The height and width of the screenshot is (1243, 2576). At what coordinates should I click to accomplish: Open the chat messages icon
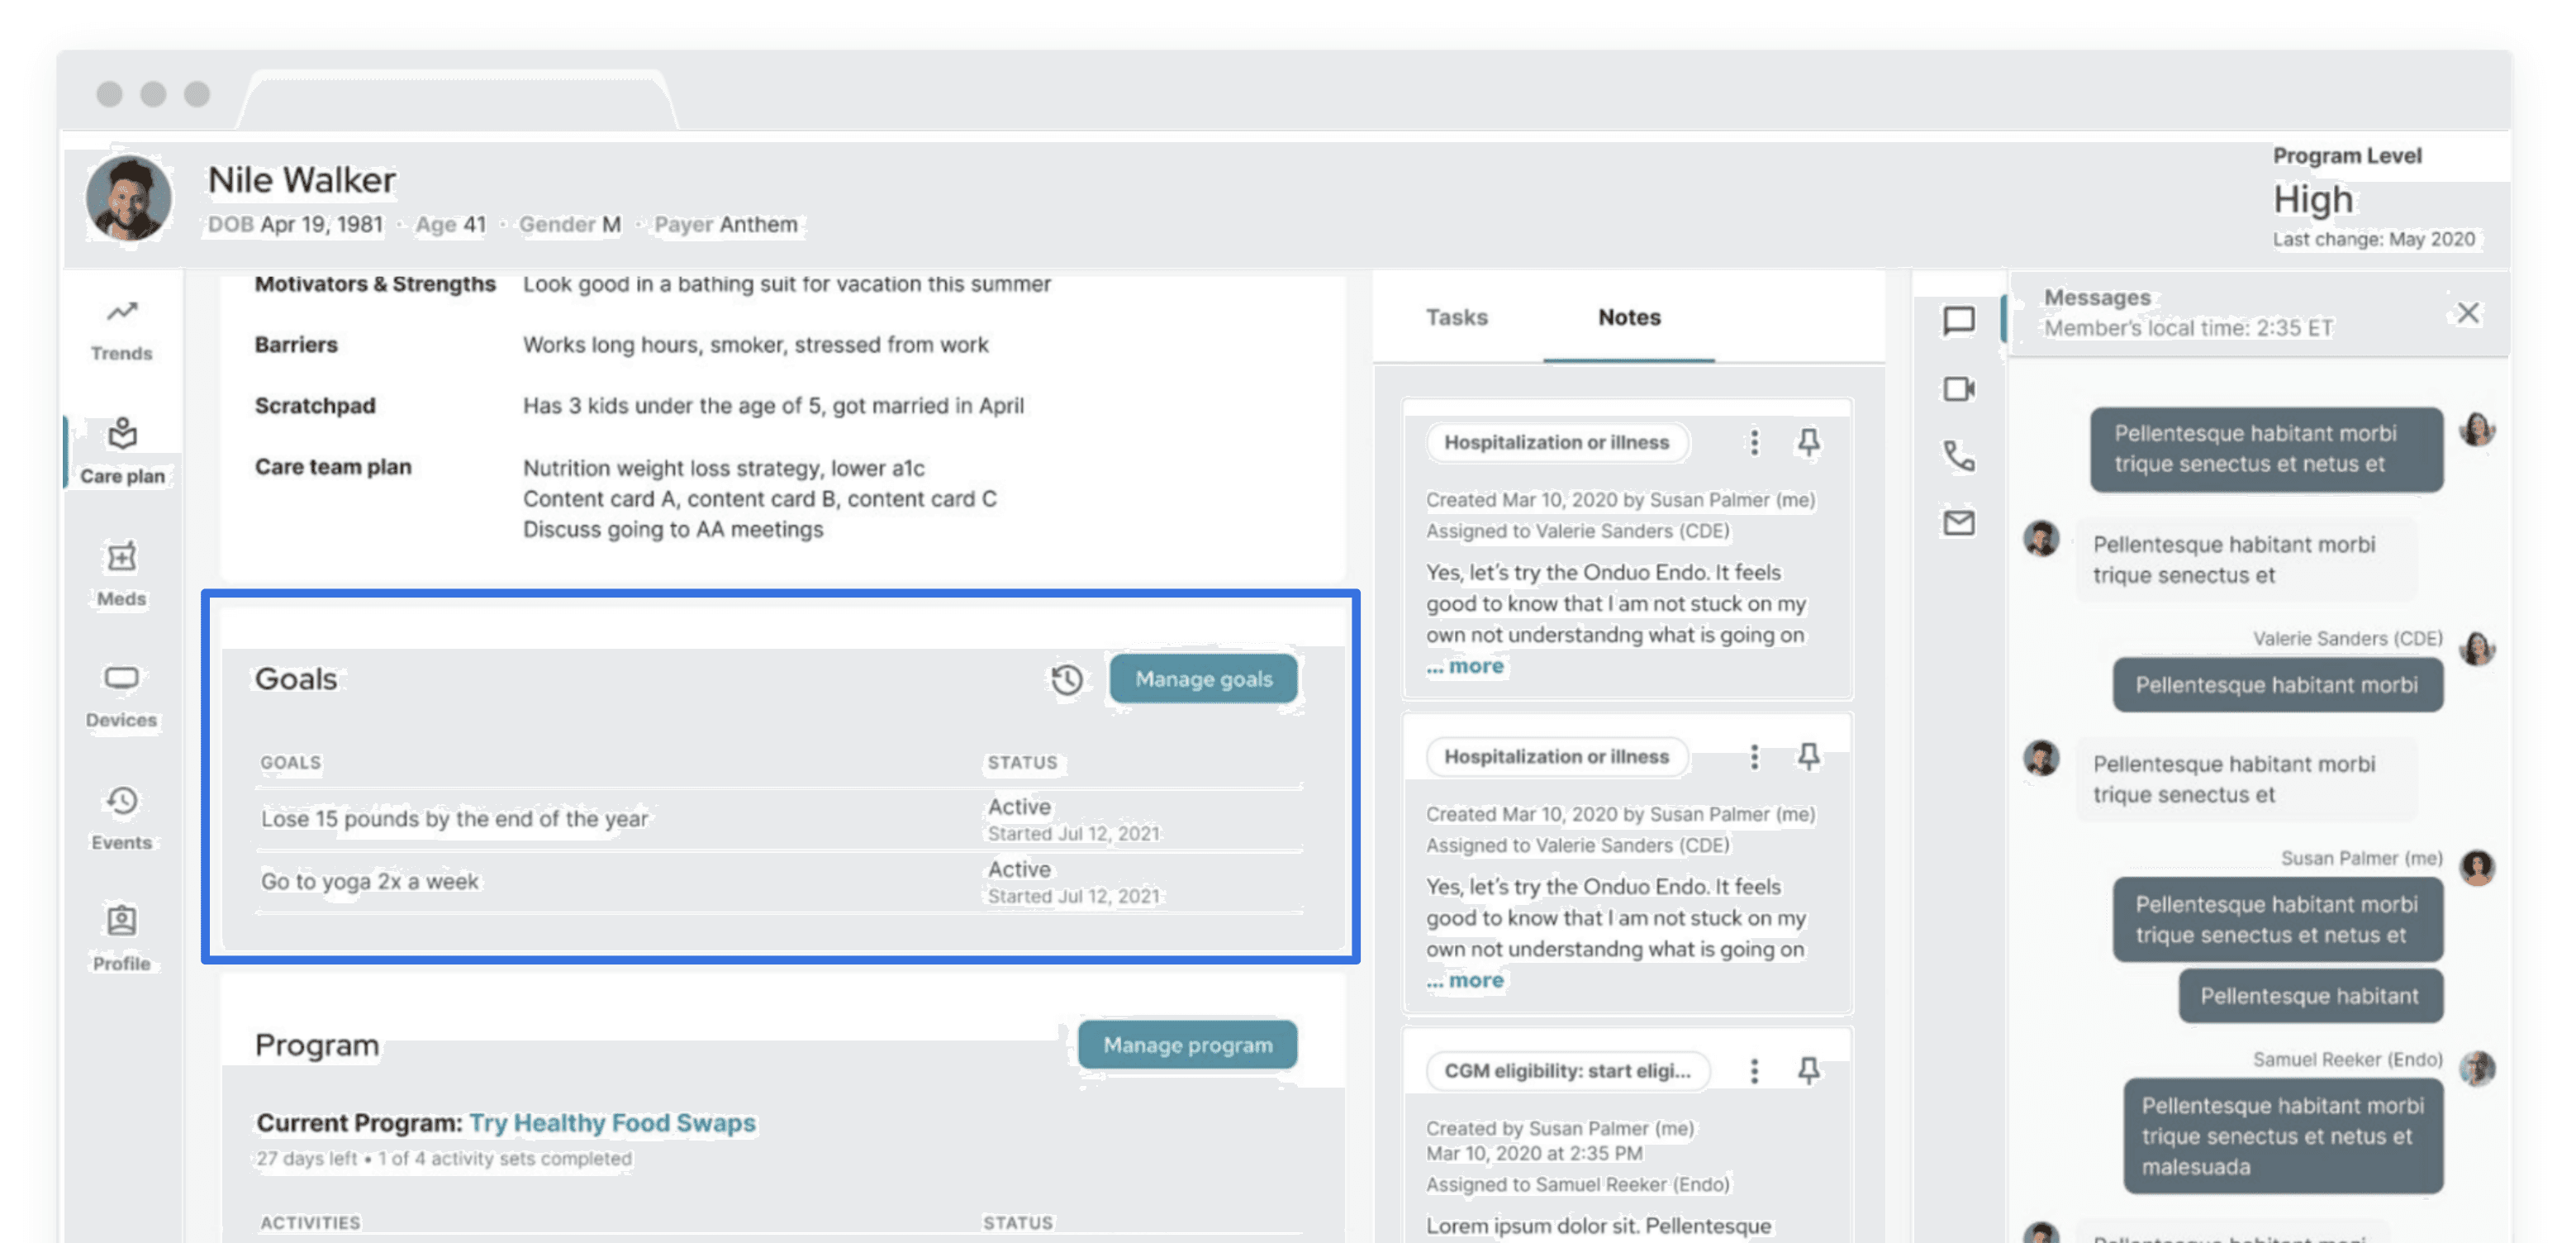[x=1958, y=321]
